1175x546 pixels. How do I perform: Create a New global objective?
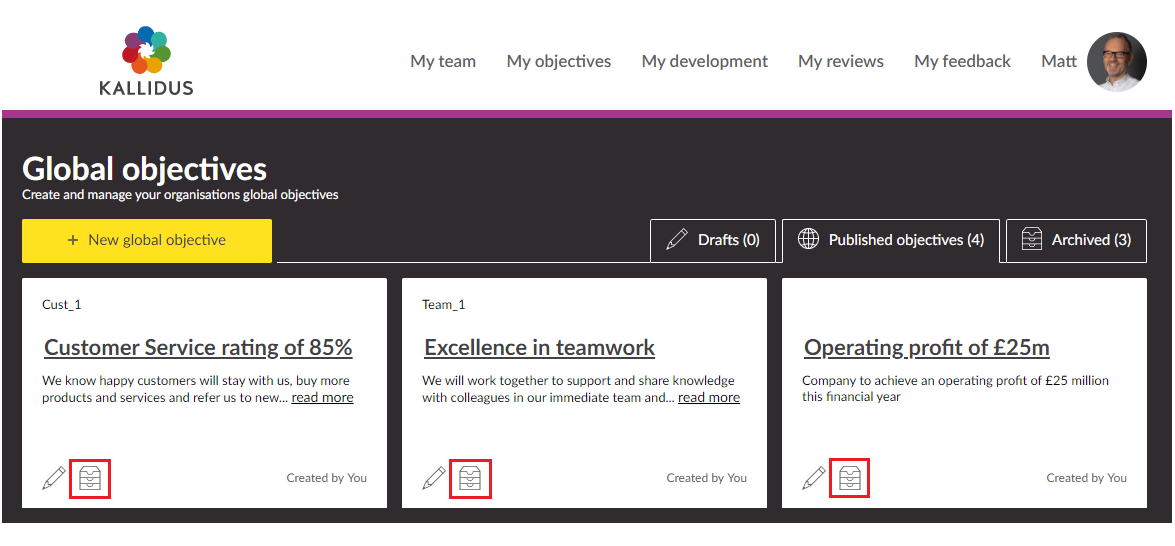pos(147,241)
